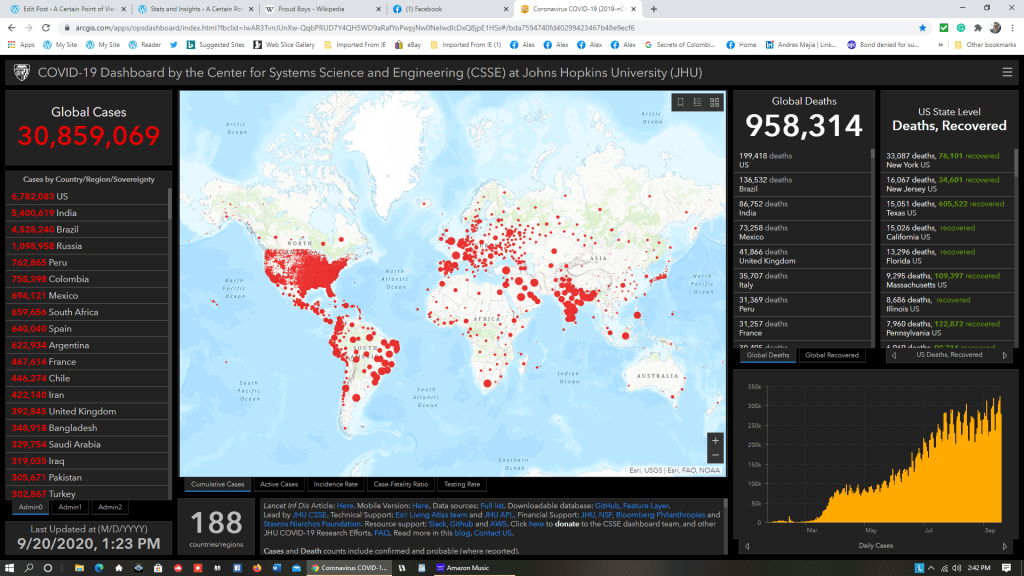Advance US state panel with right arrow
The width and height of the screenshot is (1024, 576).
[1005, 355]
